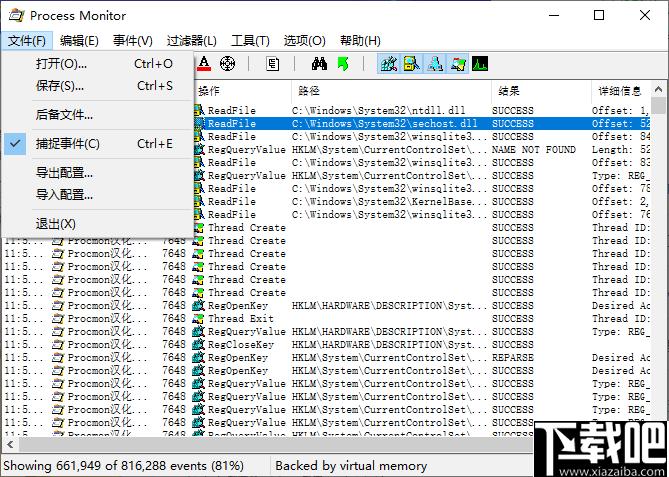Open the 编辑(E) menu
The height and width of the screenshot is (477, 669).
(x=79, y=41)
